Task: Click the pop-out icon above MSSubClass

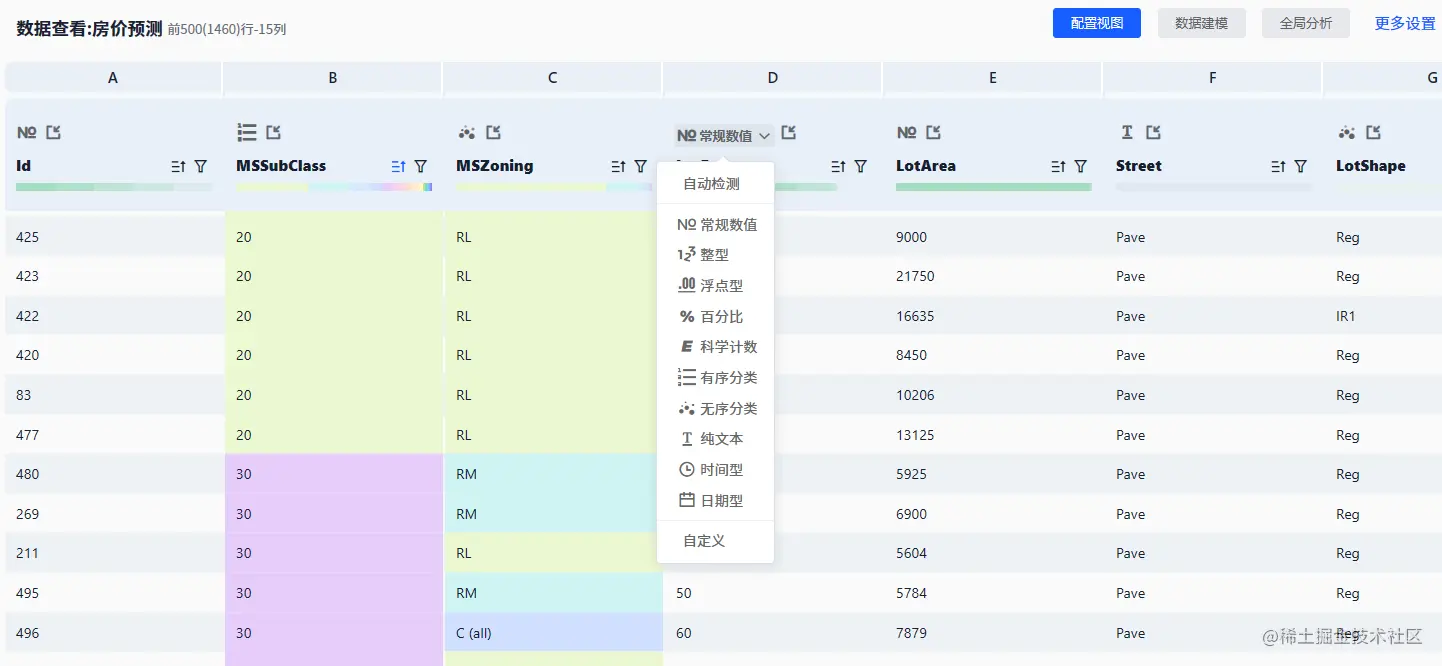Action: tap(274, 132)
